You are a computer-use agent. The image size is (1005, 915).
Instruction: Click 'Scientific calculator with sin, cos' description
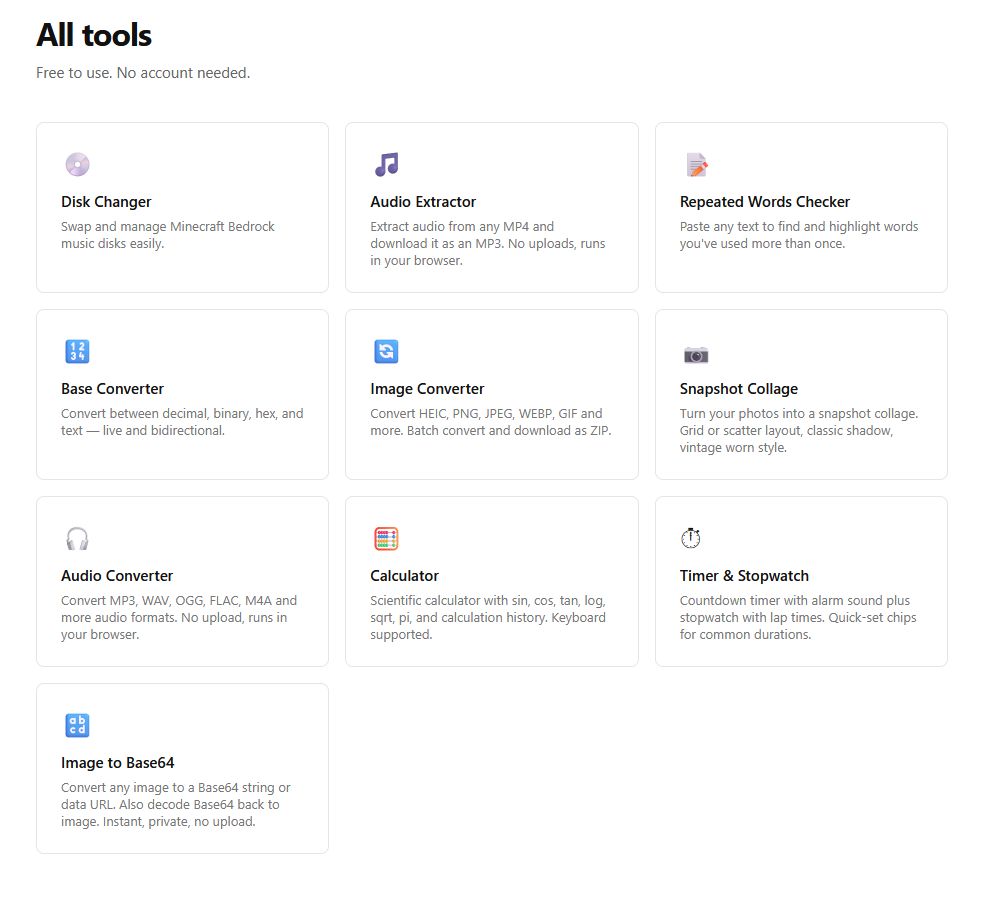488,618
